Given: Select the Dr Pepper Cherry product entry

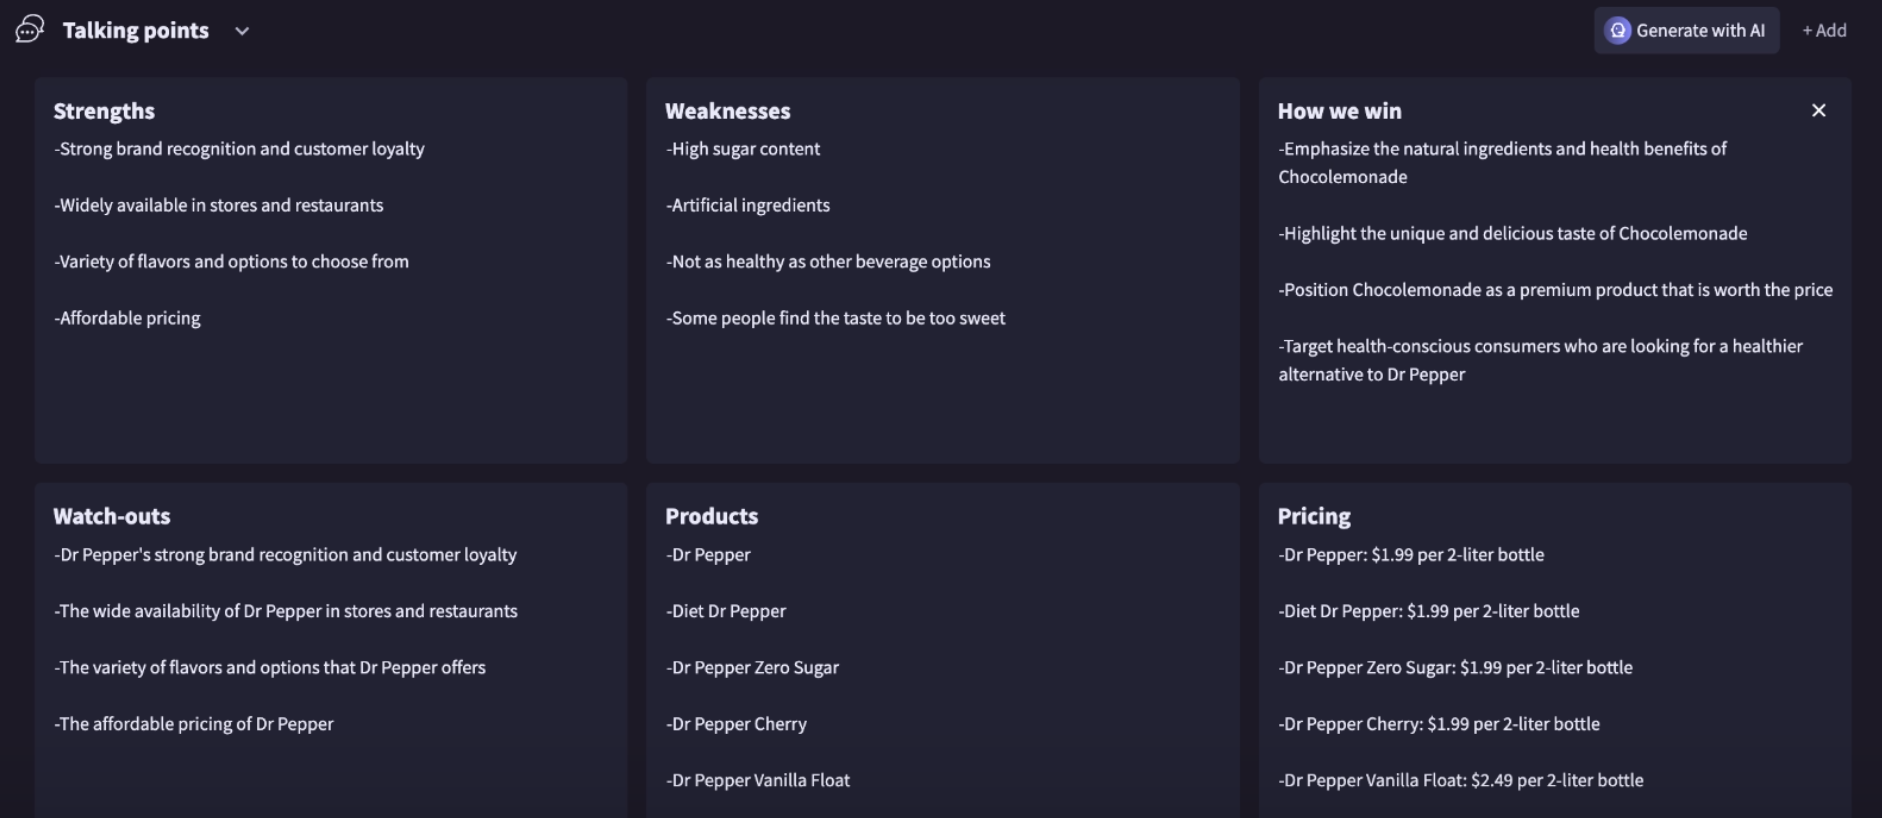Looking at the screenshot, I should pos(736,723).
